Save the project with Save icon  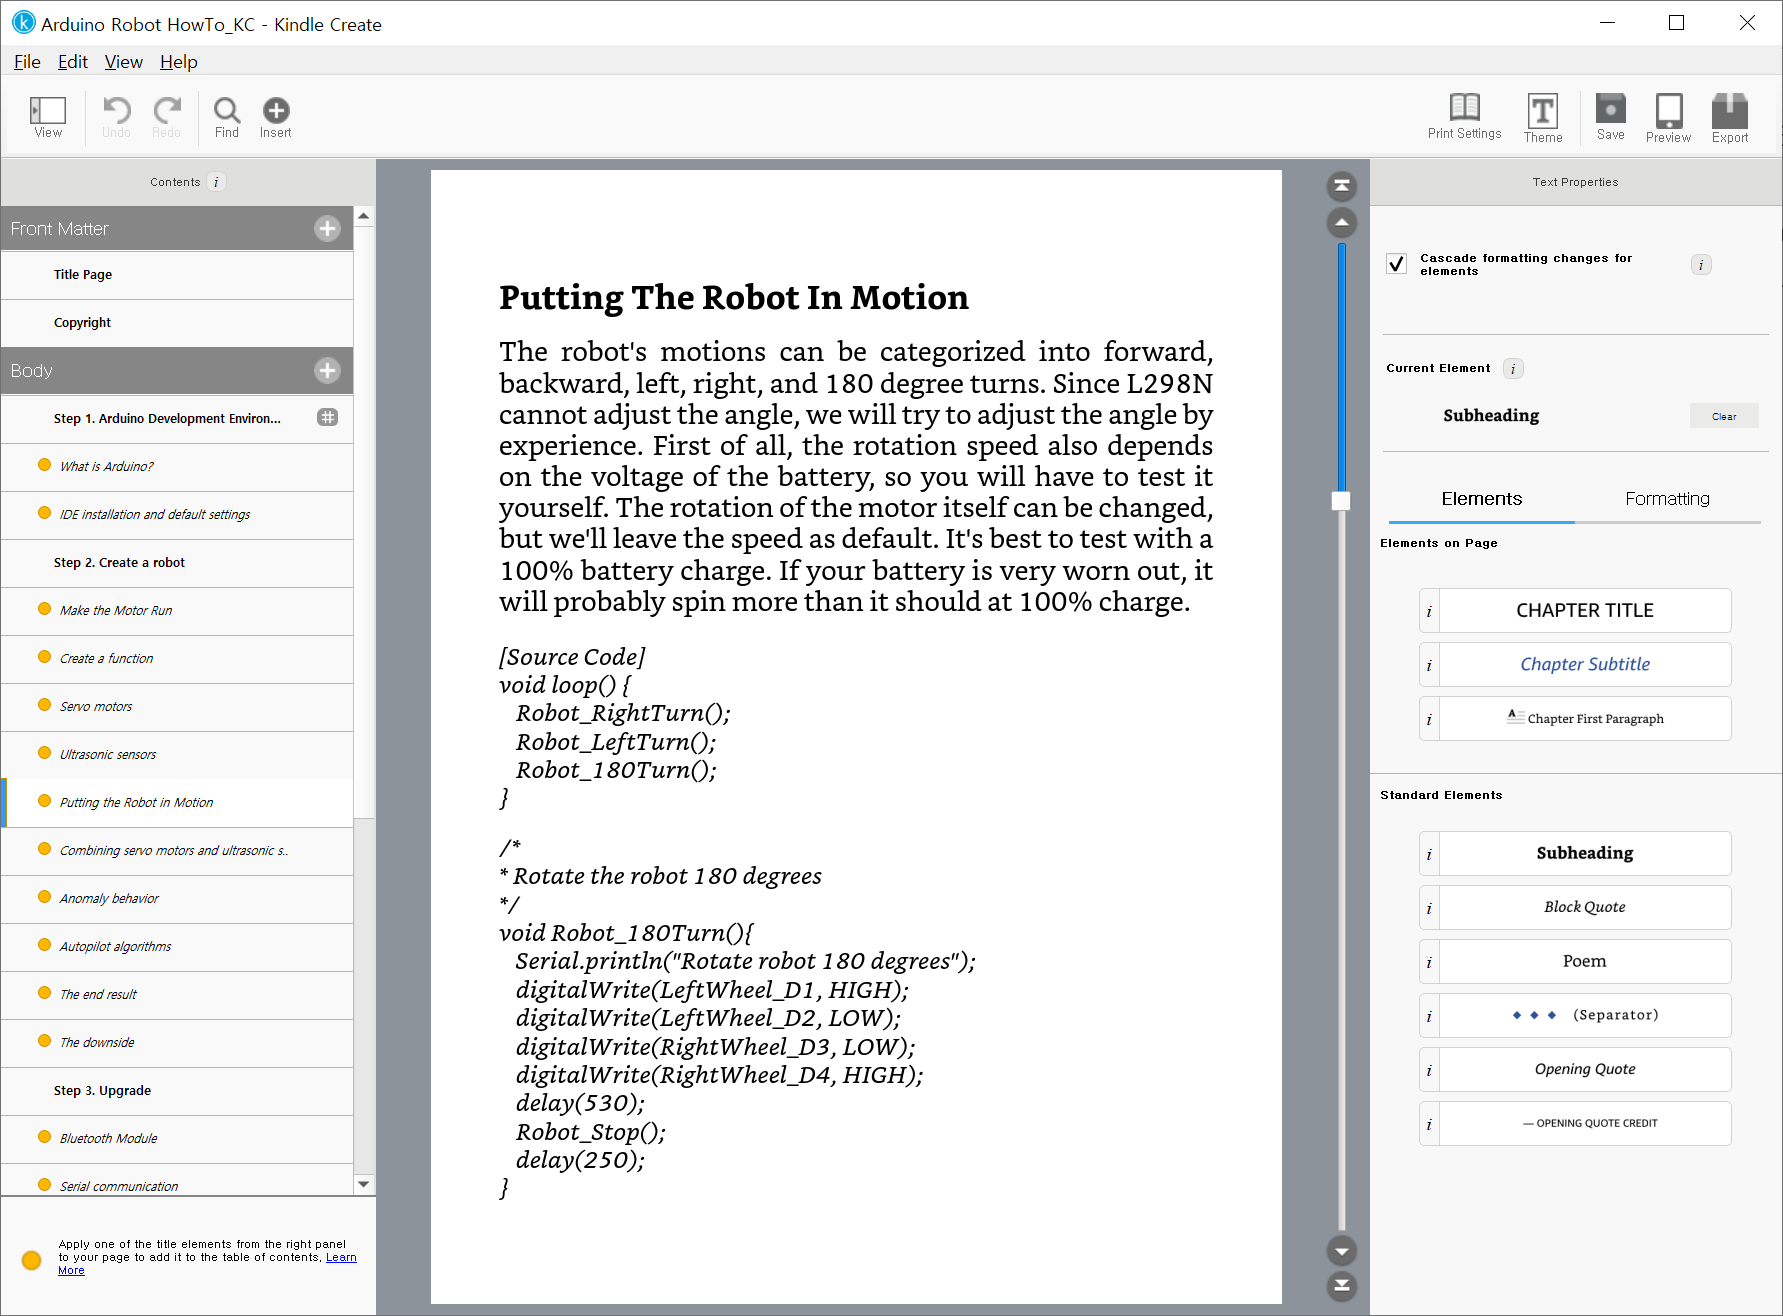pos(1610,108)
